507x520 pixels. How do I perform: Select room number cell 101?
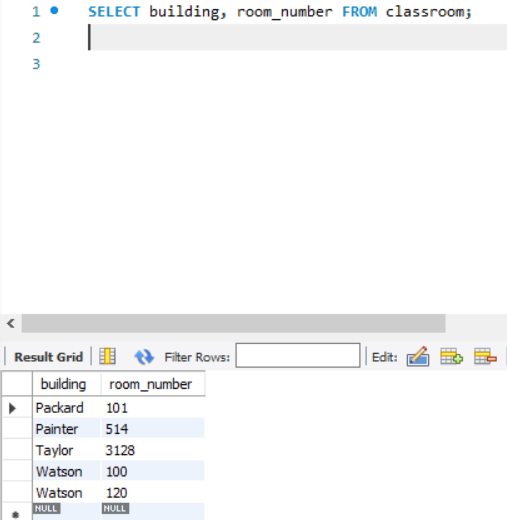click(153, 408)
